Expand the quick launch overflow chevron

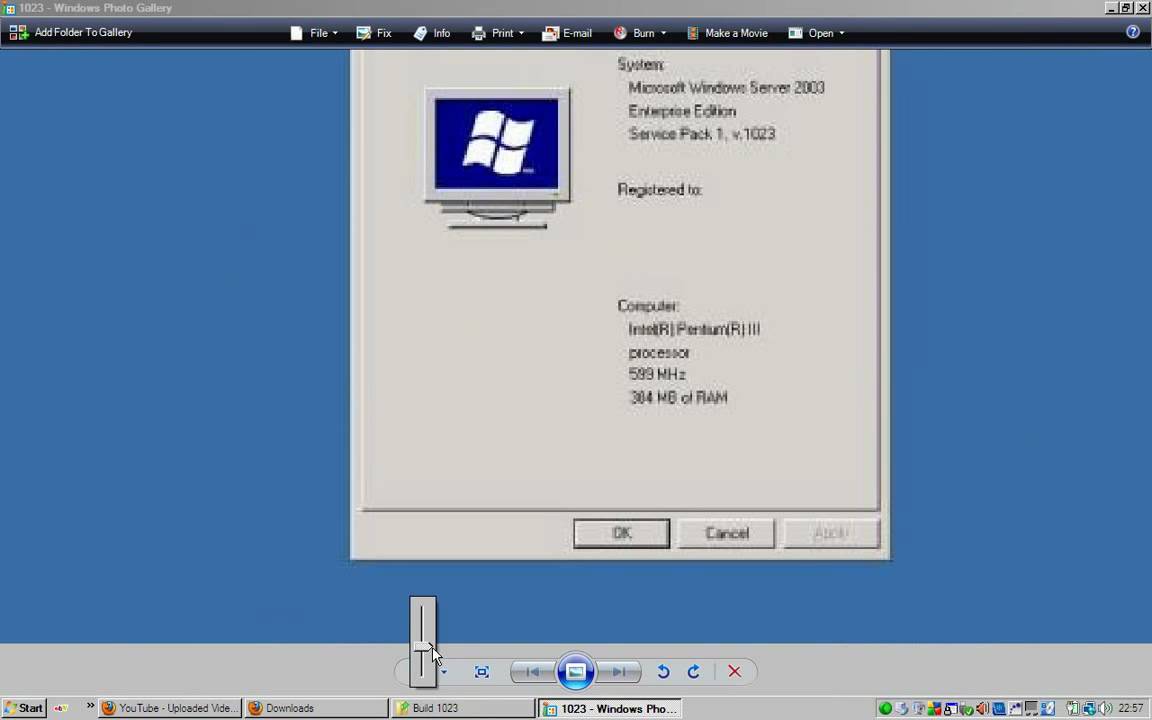click(x=90, y=706)
